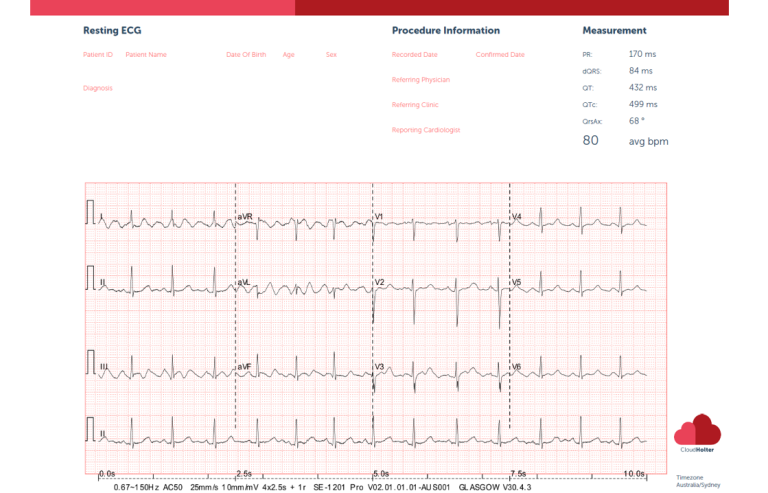The image size is (768, 493).
Task: Click the Date Of Birth field label
Action: (x=246, y=55)
